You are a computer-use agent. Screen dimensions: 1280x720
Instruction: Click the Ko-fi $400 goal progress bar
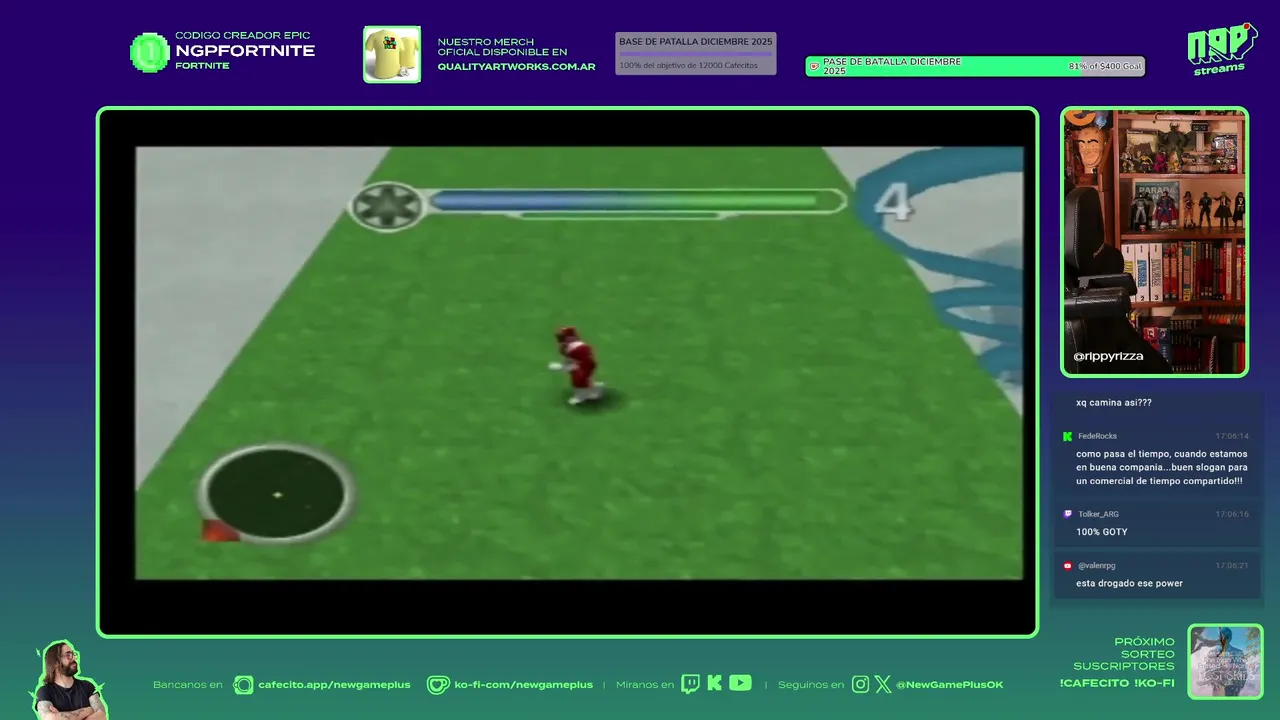pos(975,66)
